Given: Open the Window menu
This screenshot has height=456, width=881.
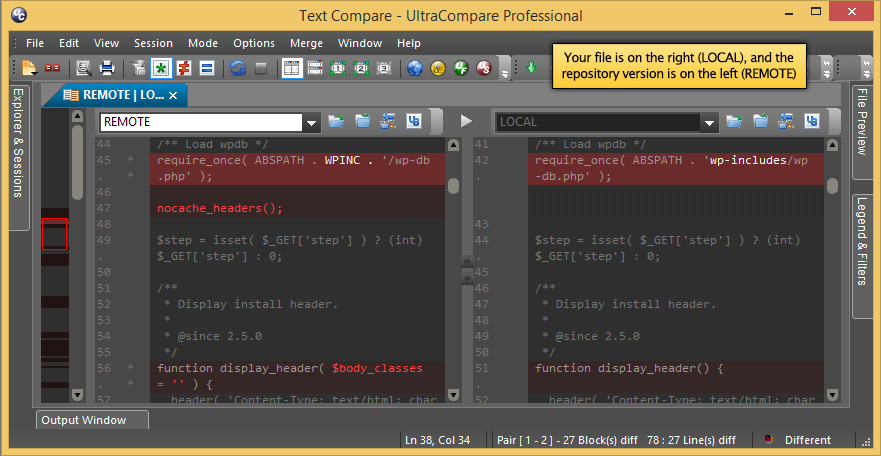Looking at the screenshot, I should click(360, 43).
